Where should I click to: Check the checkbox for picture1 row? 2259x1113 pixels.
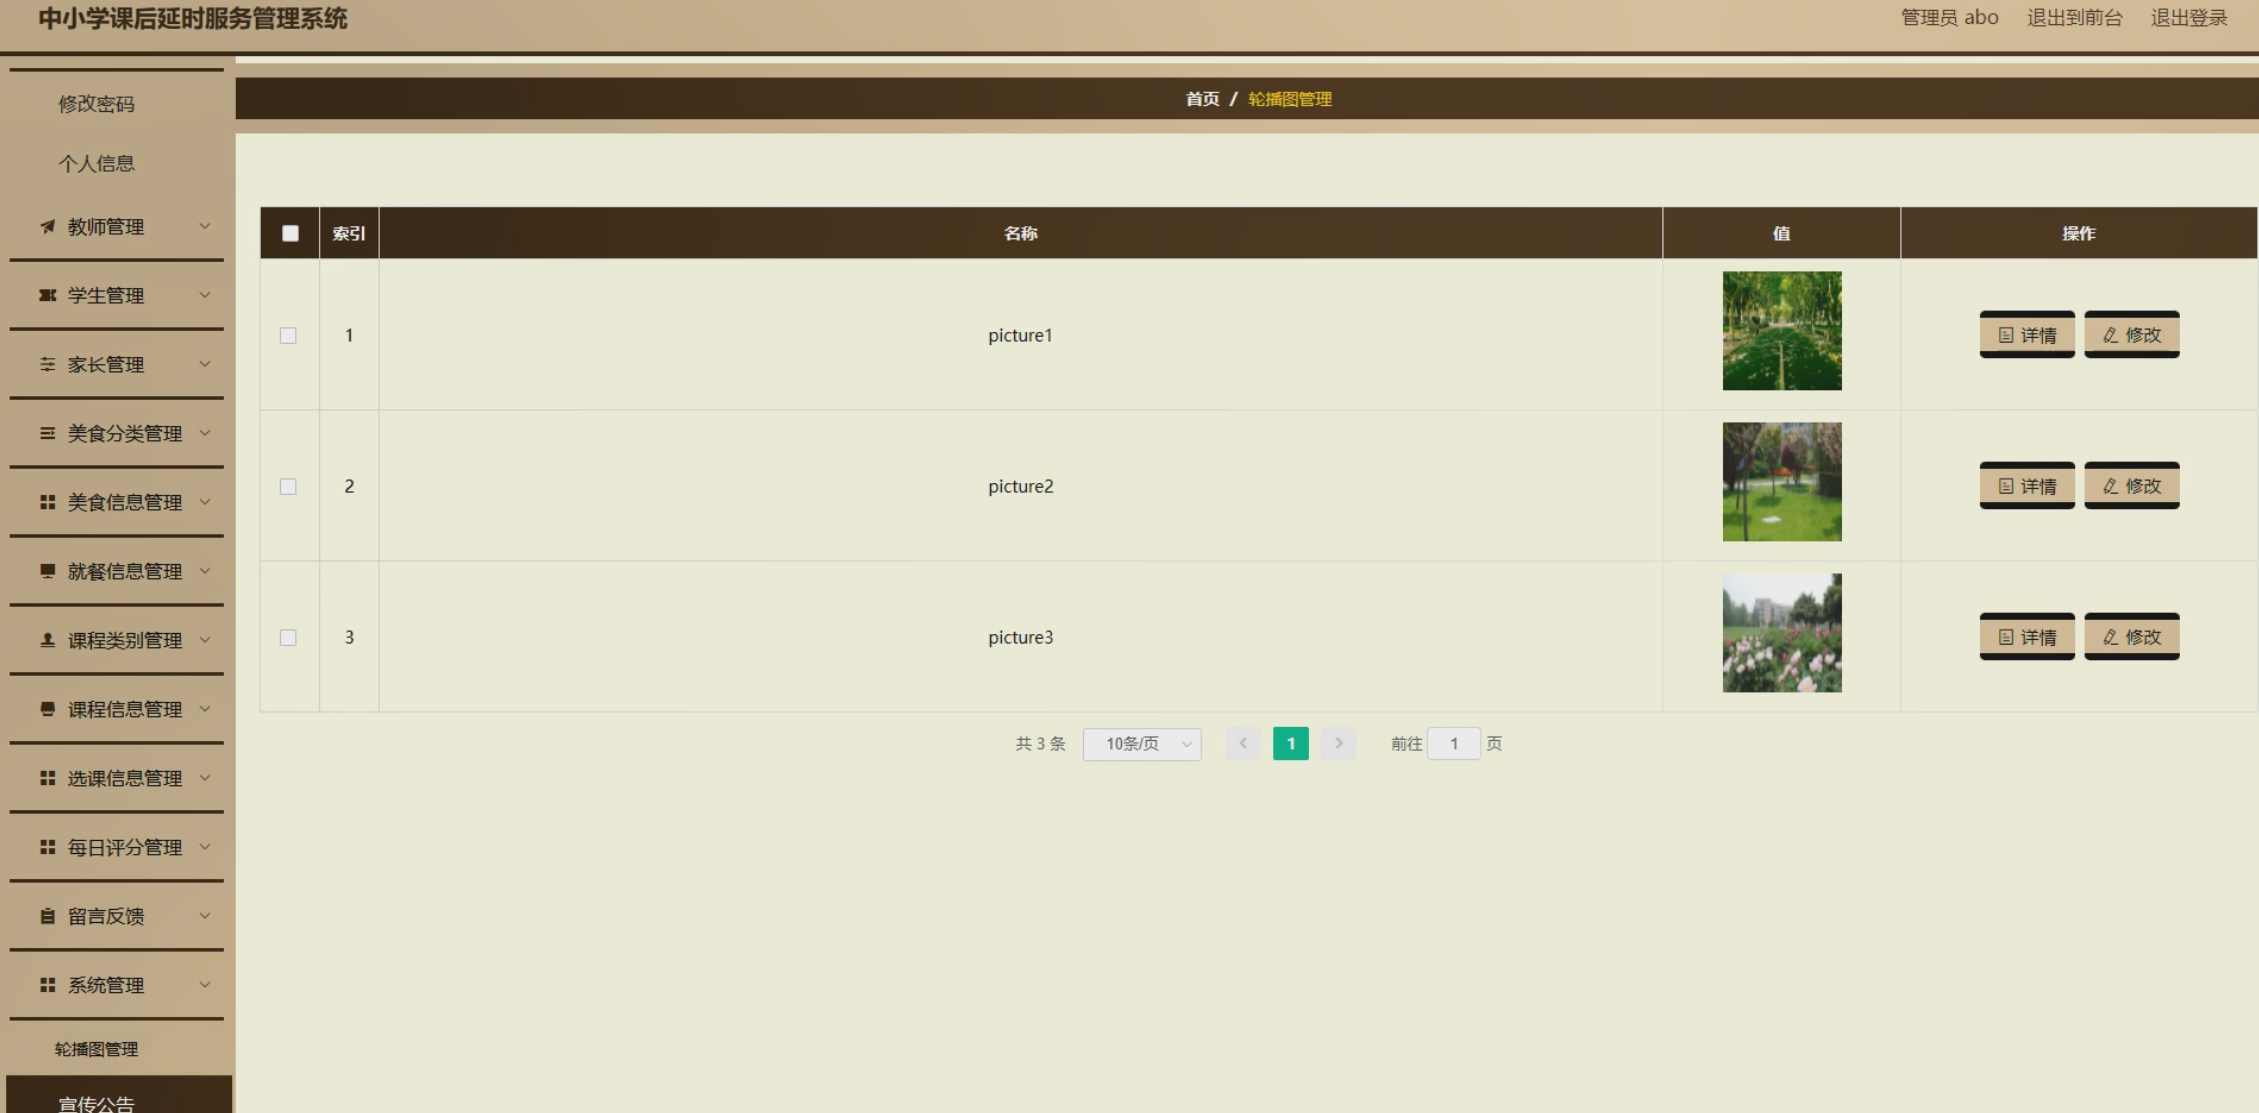(x=288, y=336)
